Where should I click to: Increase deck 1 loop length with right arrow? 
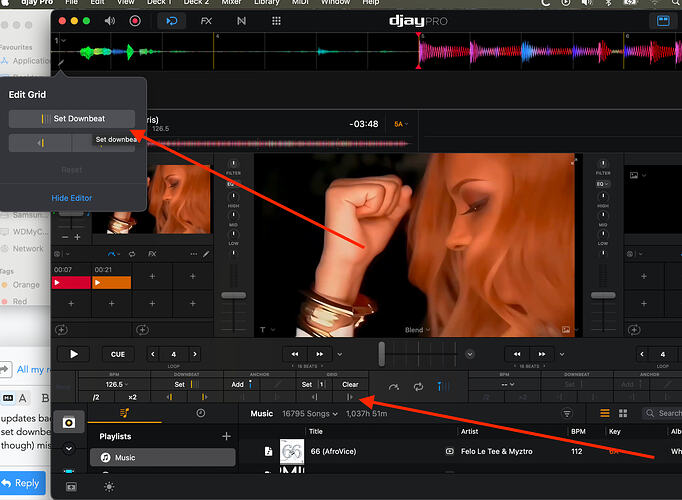tap(195, 354)
